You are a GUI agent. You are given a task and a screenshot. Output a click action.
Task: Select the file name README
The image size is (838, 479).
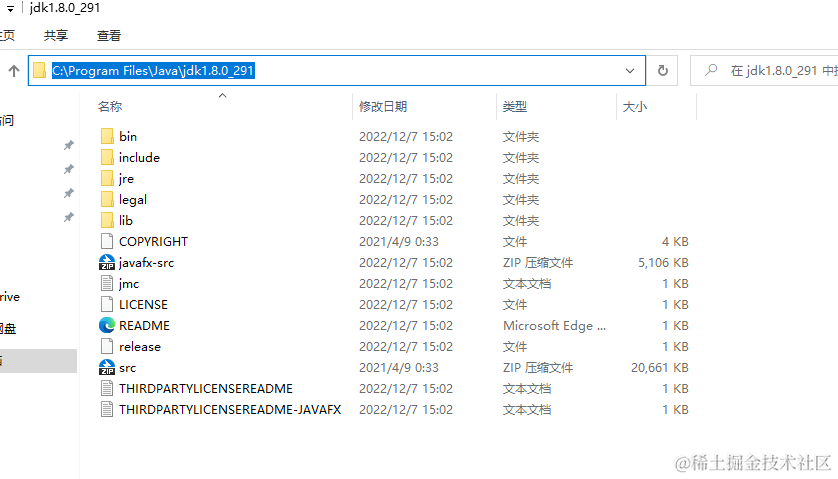point(144,326)
